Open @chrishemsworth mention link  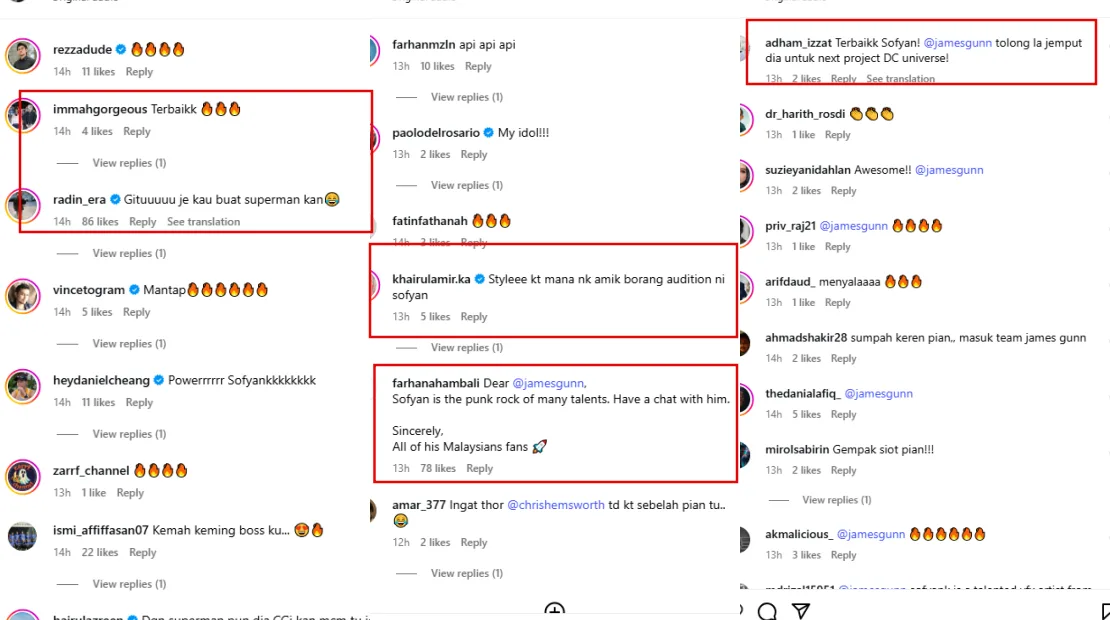(x=556, y=505)
